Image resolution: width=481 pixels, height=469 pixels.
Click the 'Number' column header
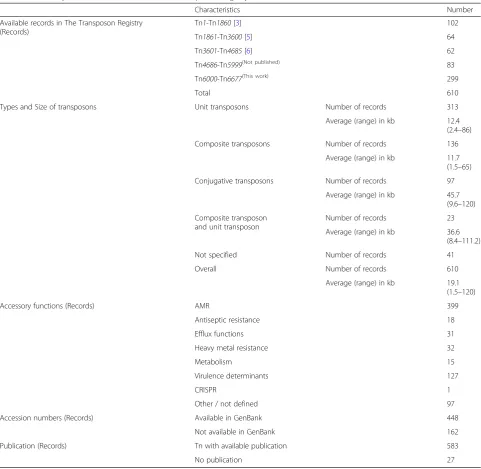pos(460,10)
